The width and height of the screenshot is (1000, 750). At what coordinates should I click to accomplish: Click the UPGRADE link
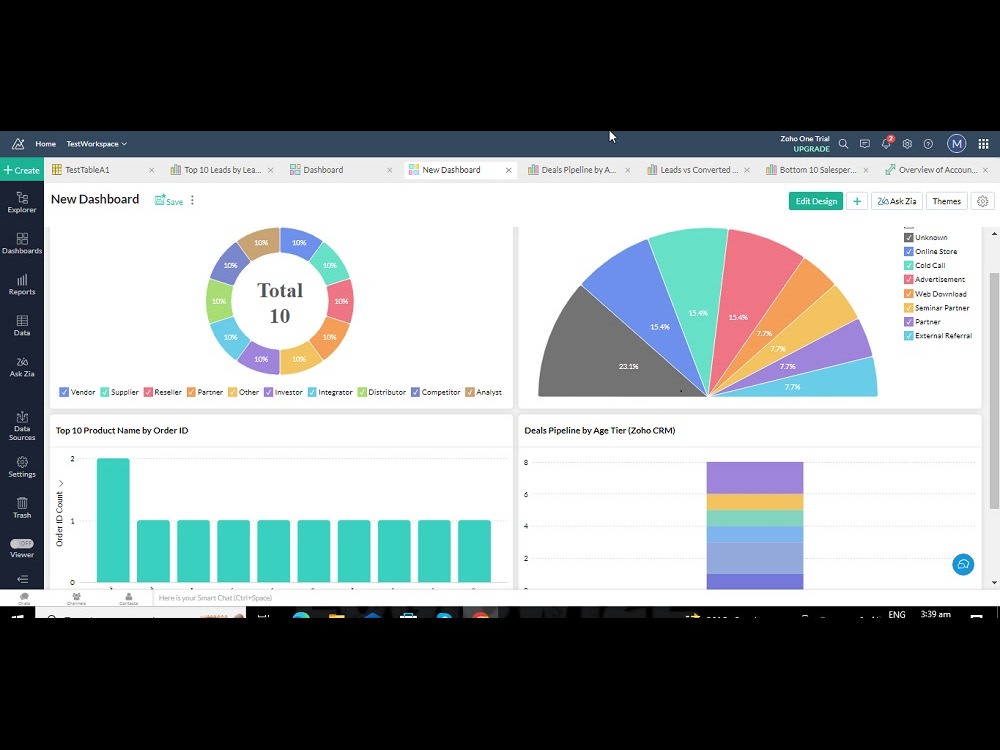click(811, 149)
